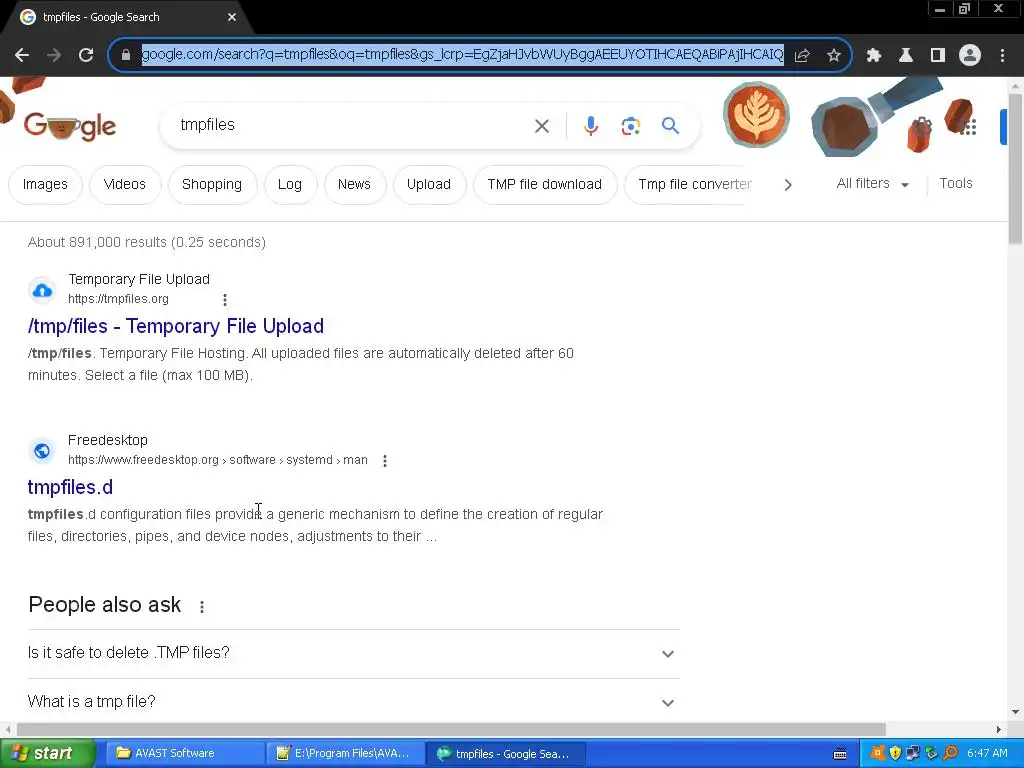1024x768 pixels.
Task: Click the selected address bar URL
Action: (462, 54)
